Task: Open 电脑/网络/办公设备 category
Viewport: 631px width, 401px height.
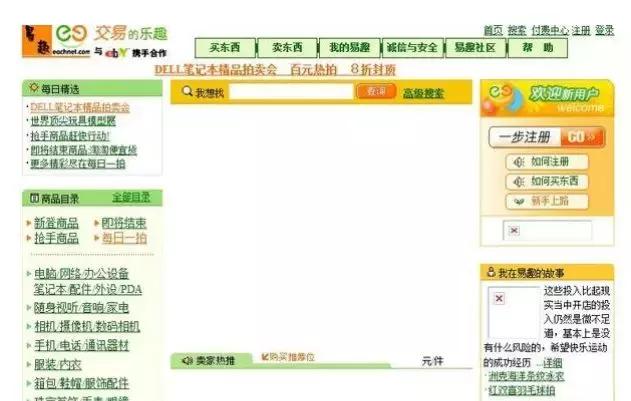Action: coord(81,274)
